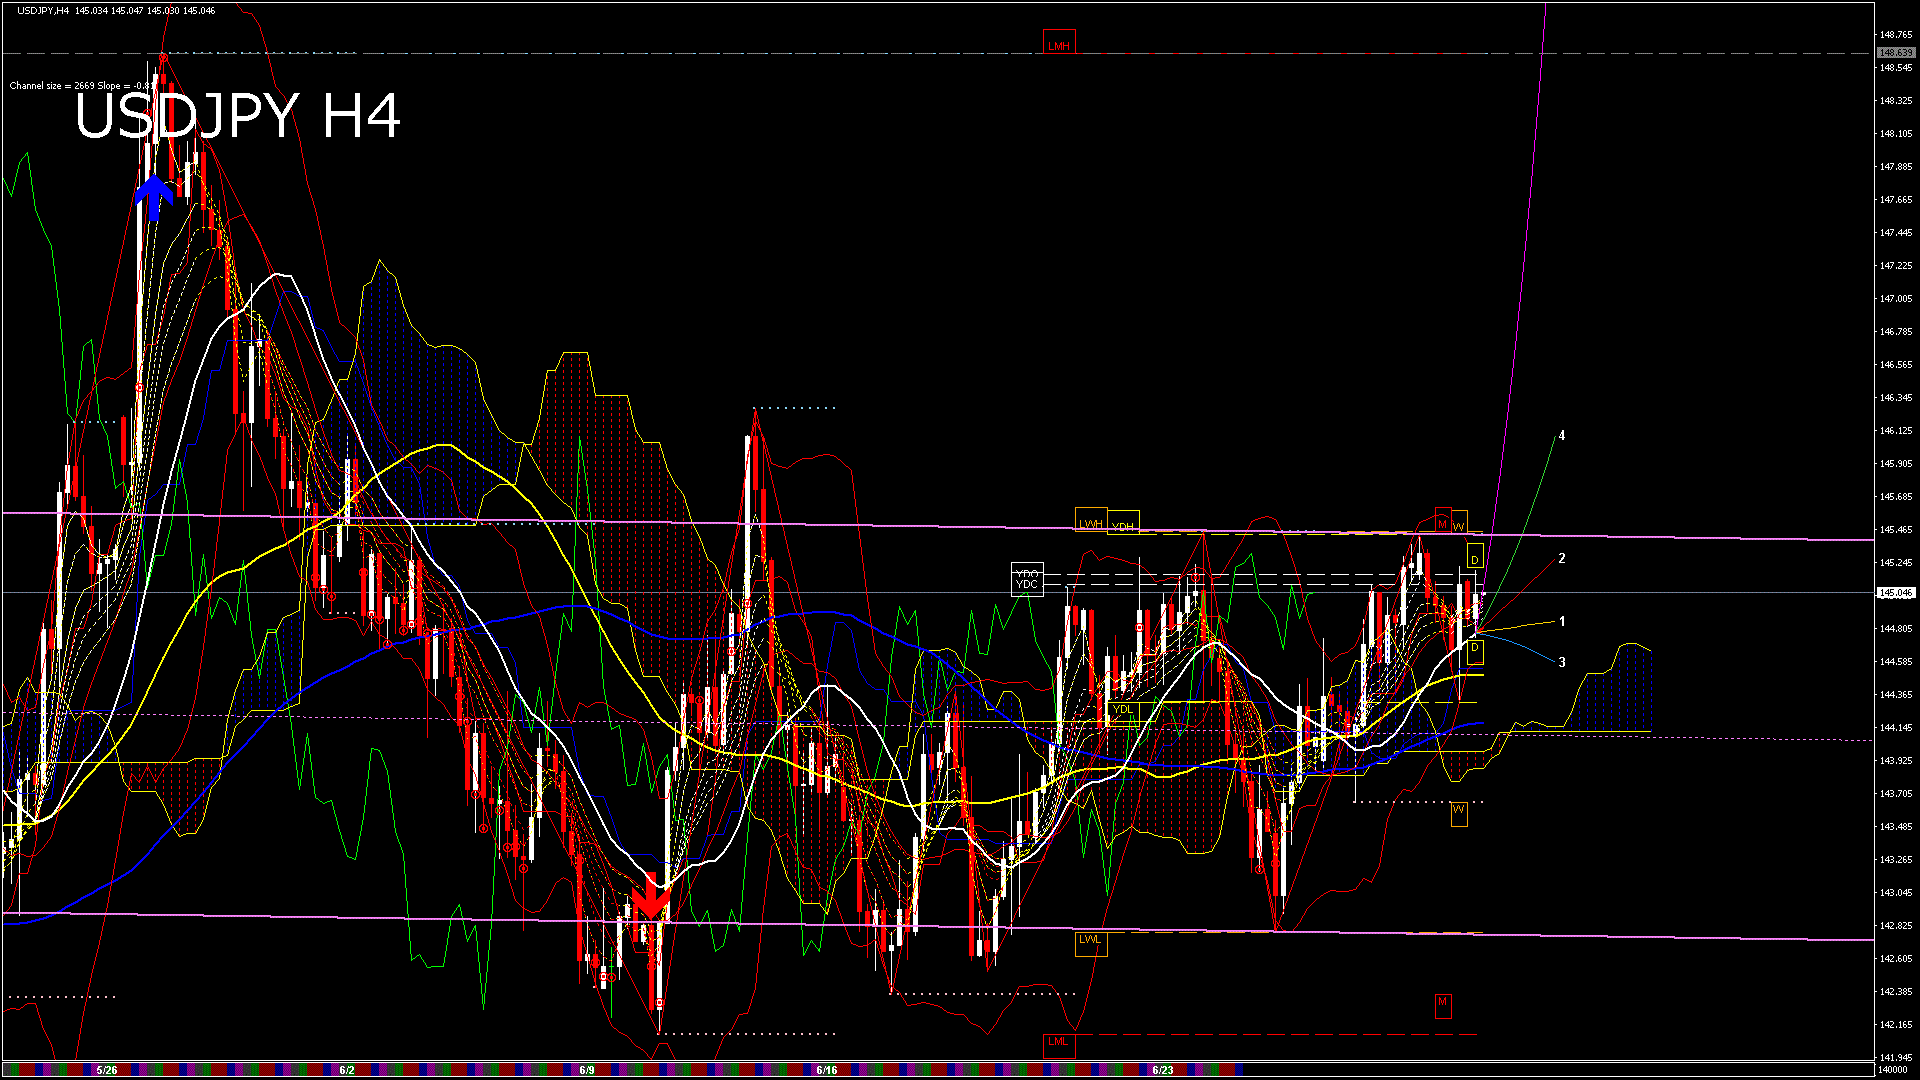Image resolution: width=1920 pixels, height=1080 pixels.
Task: Click the red down arrow signal marker
Action: [651, 895]
